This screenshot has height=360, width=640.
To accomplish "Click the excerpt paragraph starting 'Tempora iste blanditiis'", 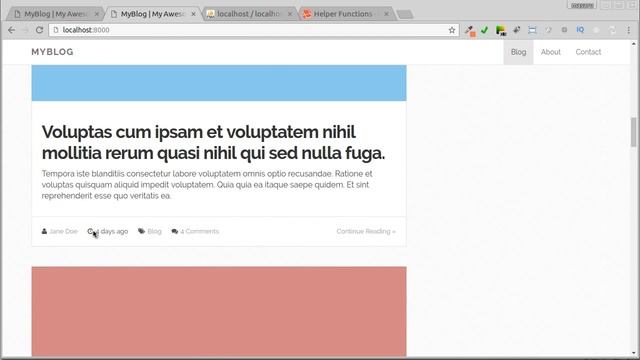I will (207, 184).
